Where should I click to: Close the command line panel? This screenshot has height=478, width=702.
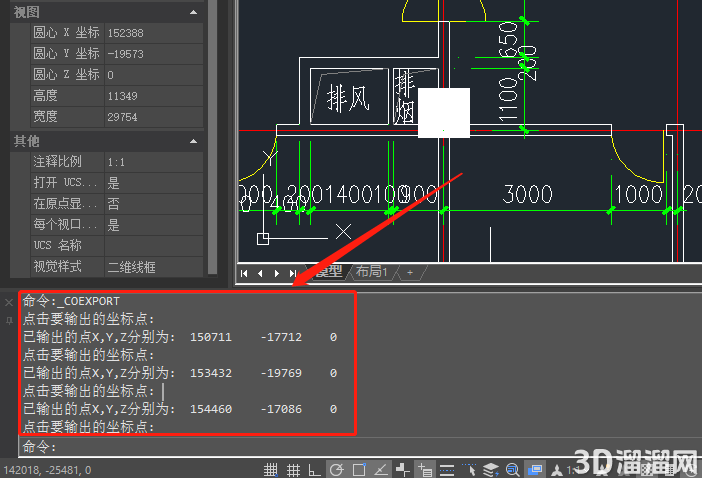[9, 303]
